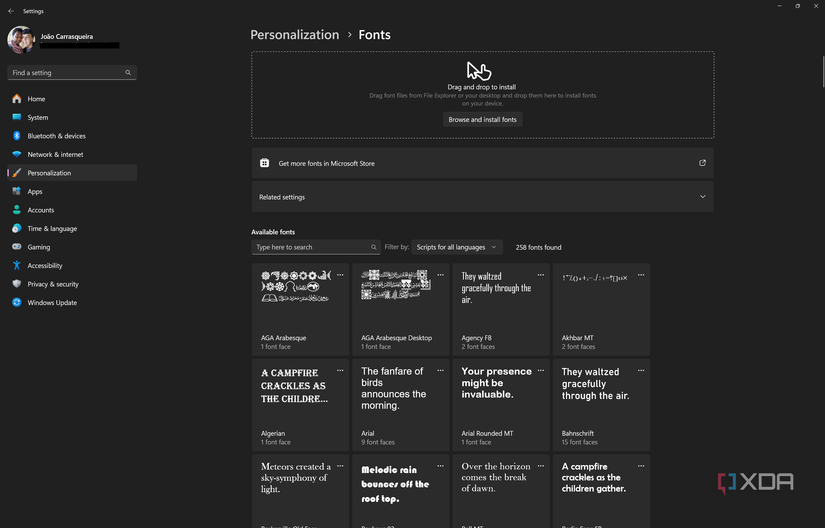This screenshot has height=528, width=825.
Task: Click the Find a setting search box
Action: 72,73
